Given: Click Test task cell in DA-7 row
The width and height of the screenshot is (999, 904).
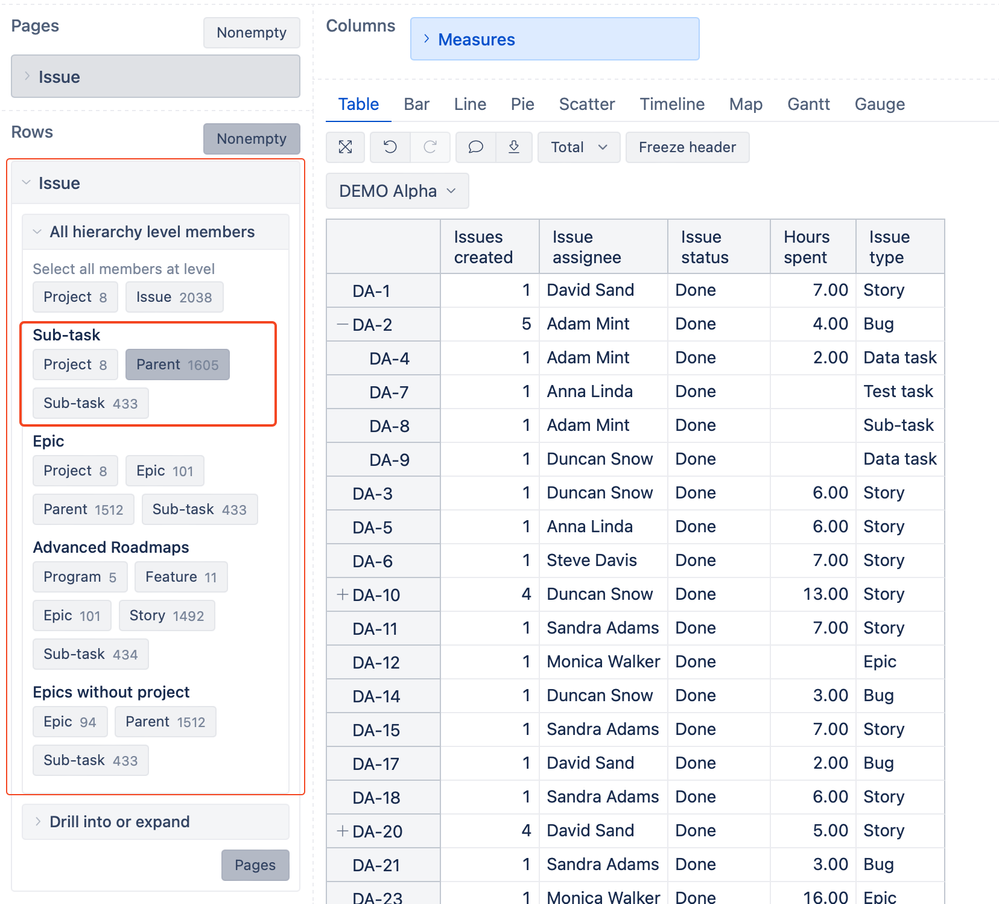Looking at the screenshot, I should click(900, 392).
